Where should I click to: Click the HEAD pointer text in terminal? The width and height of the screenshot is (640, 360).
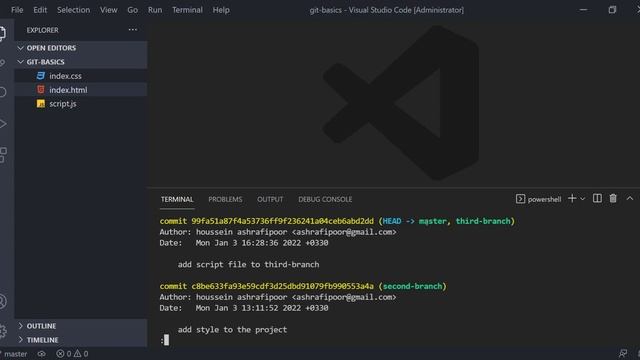(x=392, y=221)
